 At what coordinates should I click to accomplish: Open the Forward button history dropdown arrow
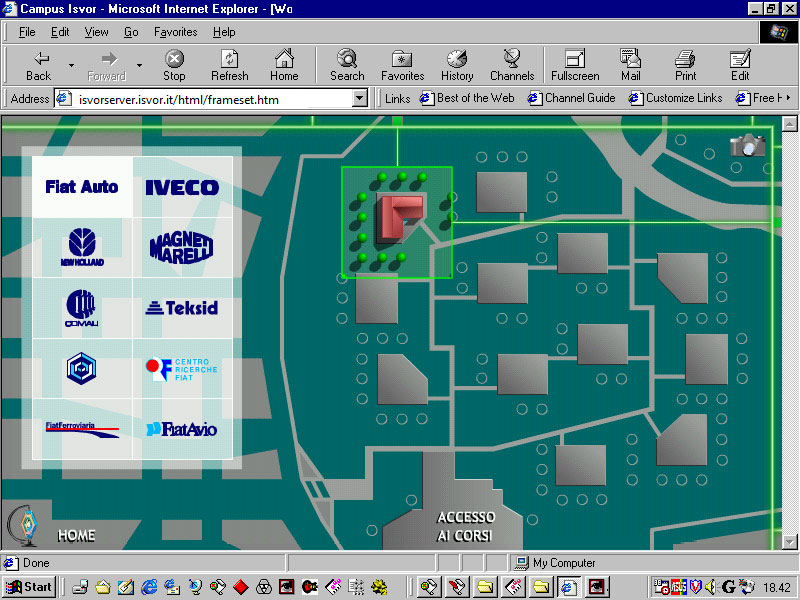coord(139,65)
